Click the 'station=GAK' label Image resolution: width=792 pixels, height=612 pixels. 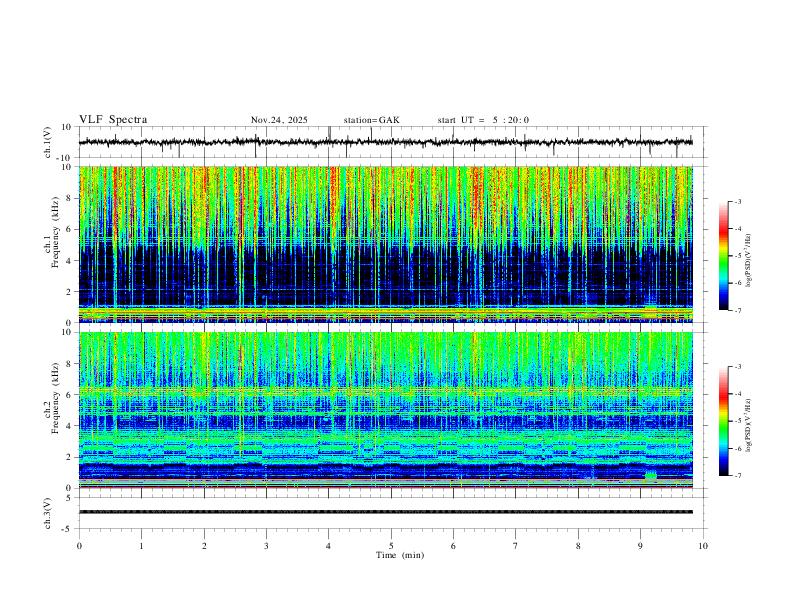(371, 120)
